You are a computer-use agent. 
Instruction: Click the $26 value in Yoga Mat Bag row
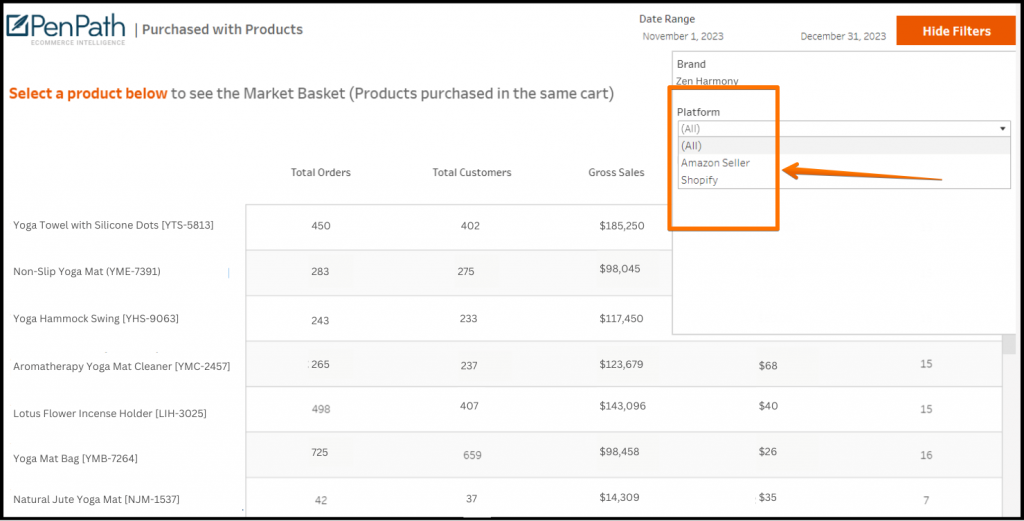click(767, 452)
